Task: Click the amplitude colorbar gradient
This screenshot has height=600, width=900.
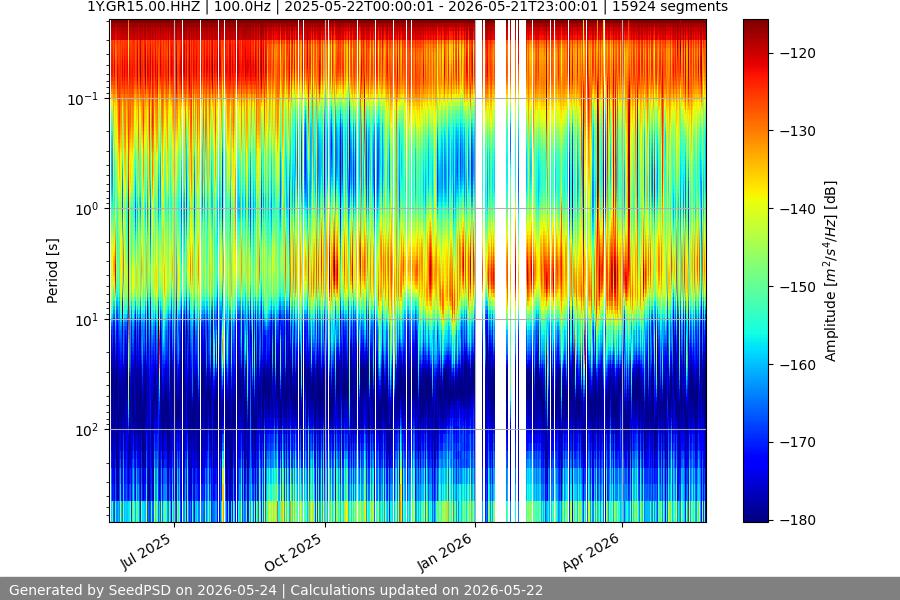Action: [755, 271]
